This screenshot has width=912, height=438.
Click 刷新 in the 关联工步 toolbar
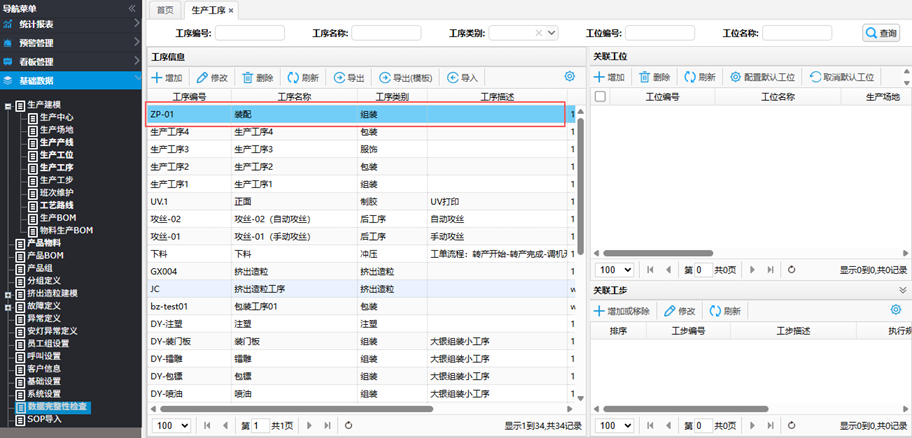[725, 311]
